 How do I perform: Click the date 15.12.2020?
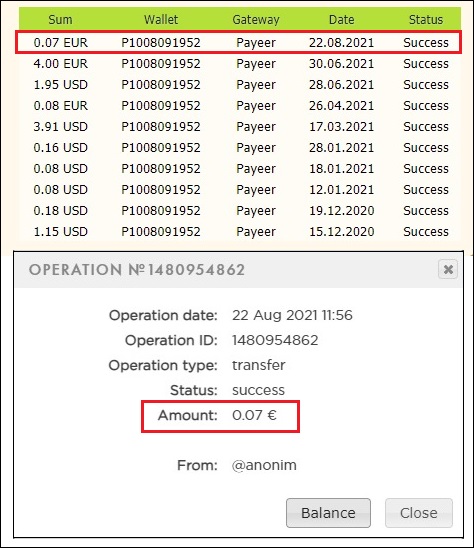pos(342,231)
